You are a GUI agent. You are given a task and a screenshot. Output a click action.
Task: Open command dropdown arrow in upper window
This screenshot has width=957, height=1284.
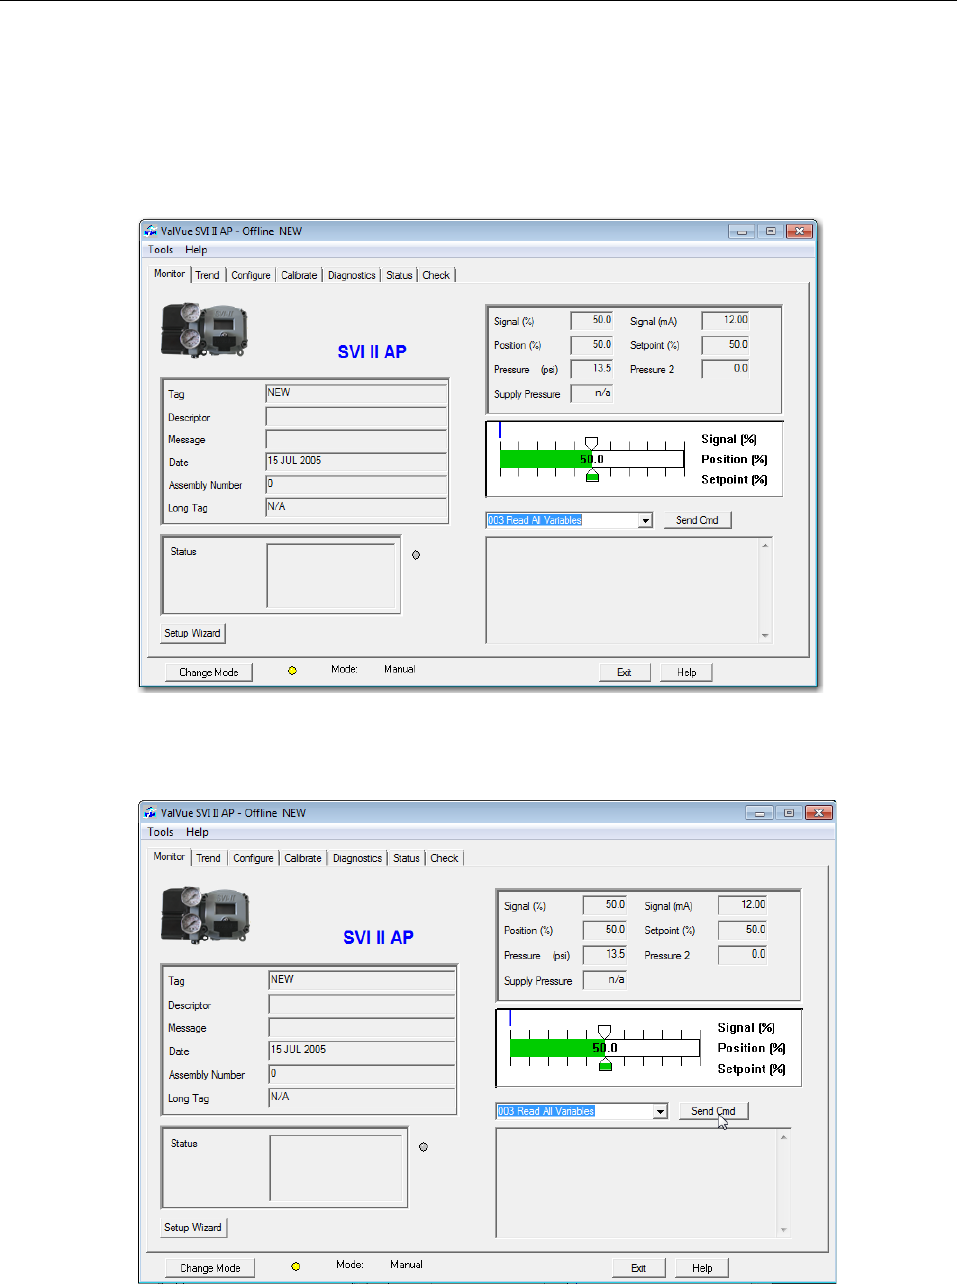coord(645,520)
